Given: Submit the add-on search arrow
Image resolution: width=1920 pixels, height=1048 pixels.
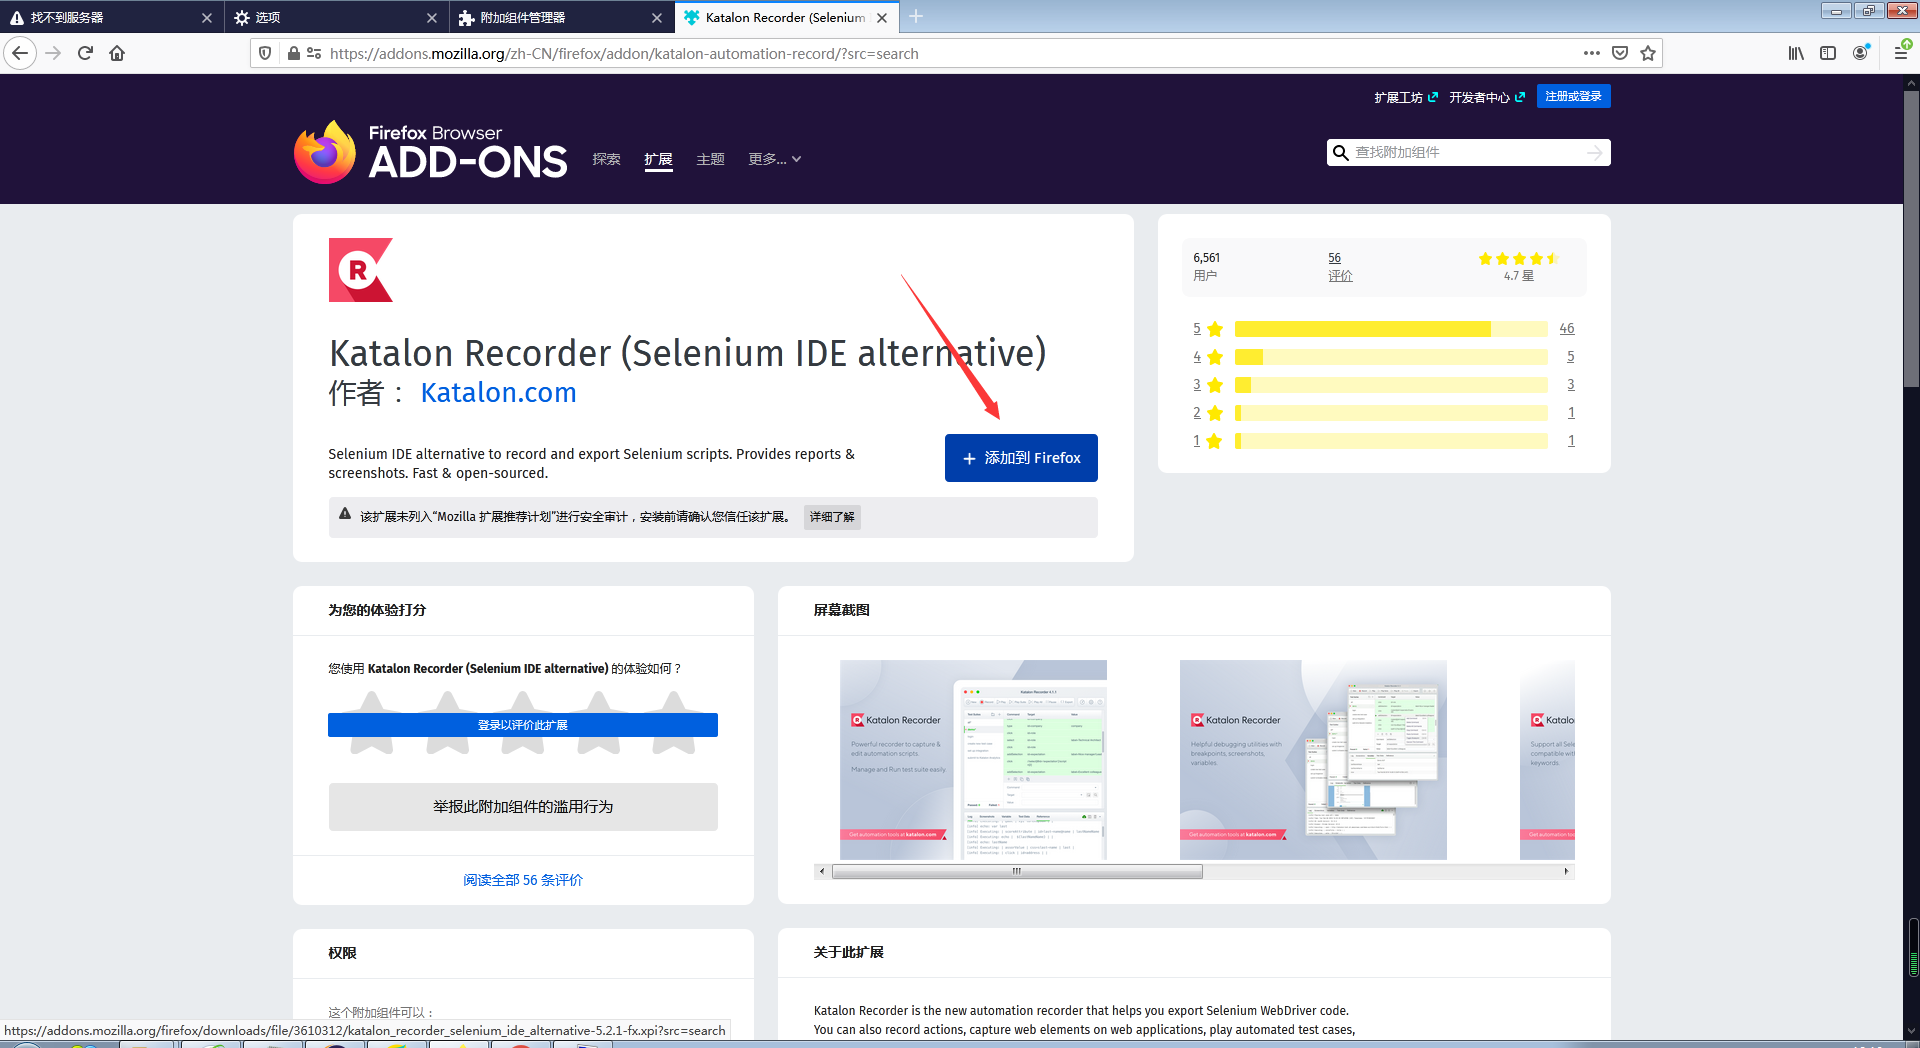Looking at the screenshot, I should click(x=1594, y=152).
